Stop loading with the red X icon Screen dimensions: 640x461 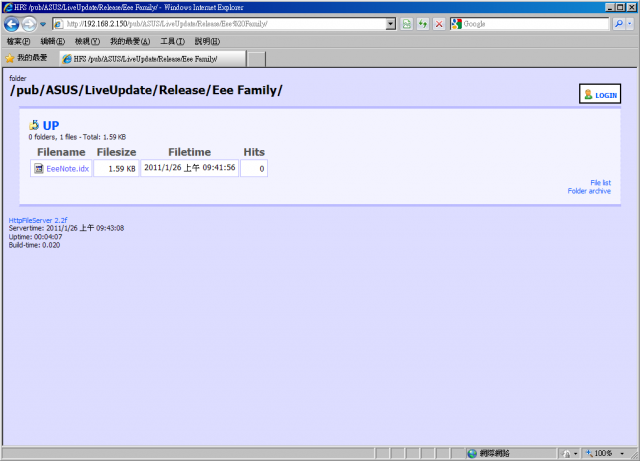click(439, 24)
